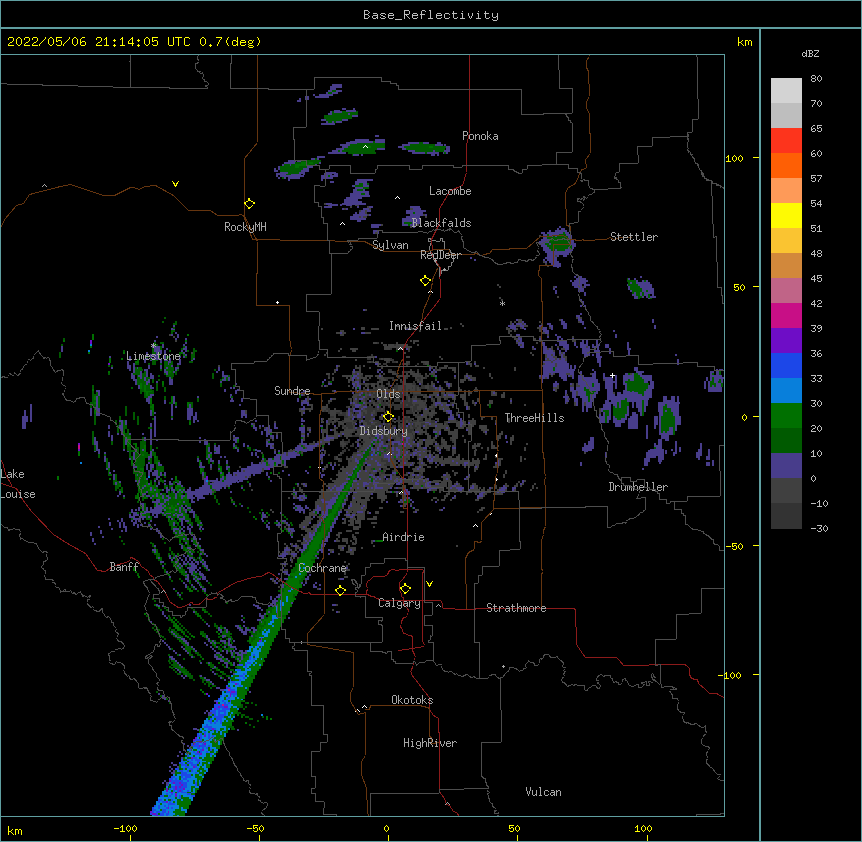Select the Banff label

click(x=124, y=567)
